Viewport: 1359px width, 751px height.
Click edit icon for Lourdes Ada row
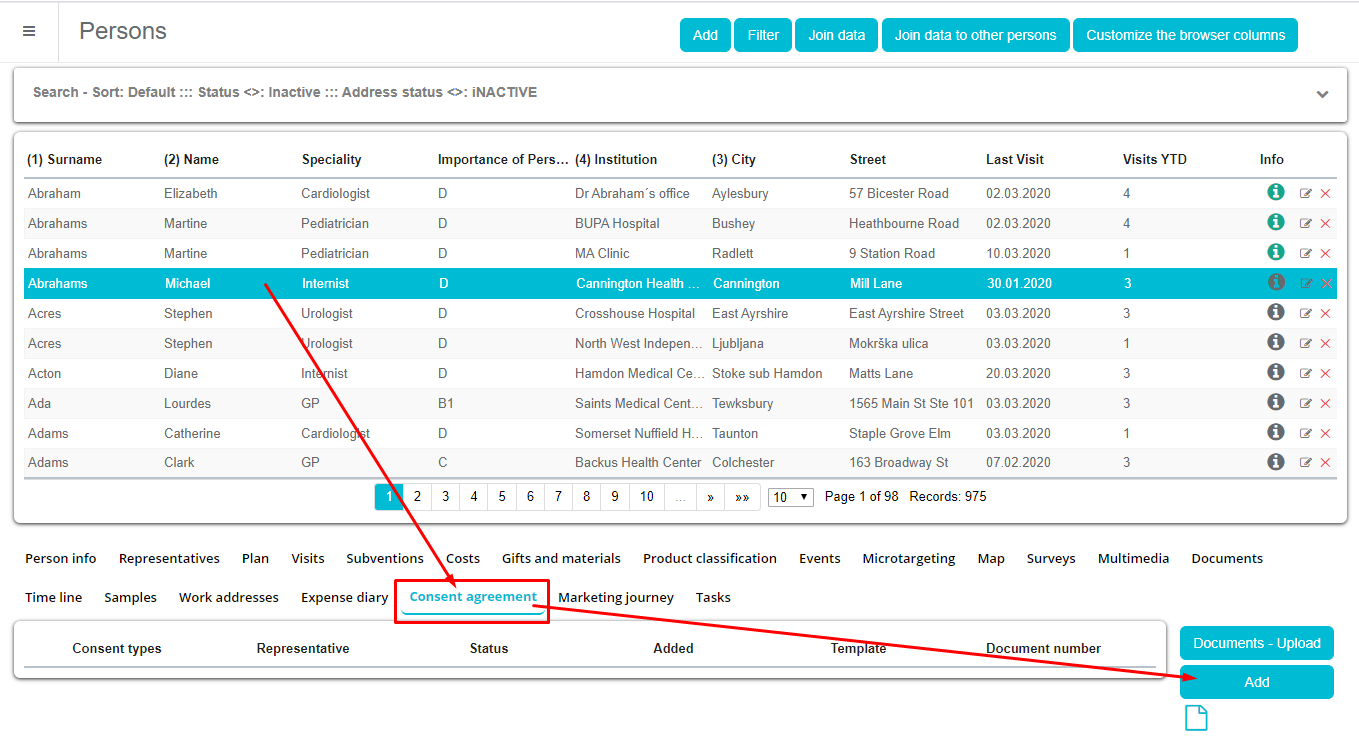point(1306,404)
